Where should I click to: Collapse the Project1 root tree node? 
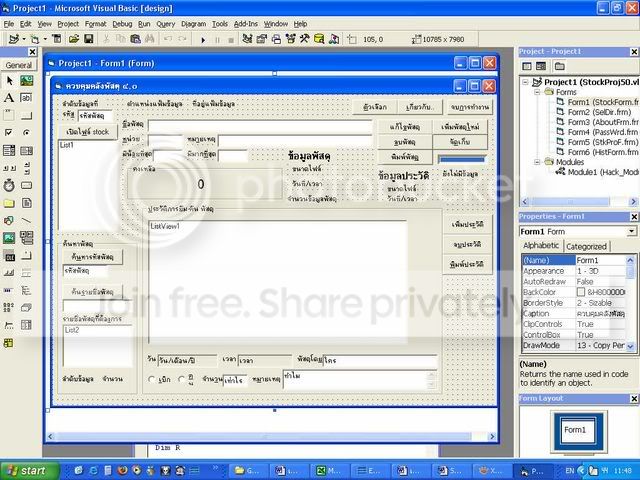[525, 82]
